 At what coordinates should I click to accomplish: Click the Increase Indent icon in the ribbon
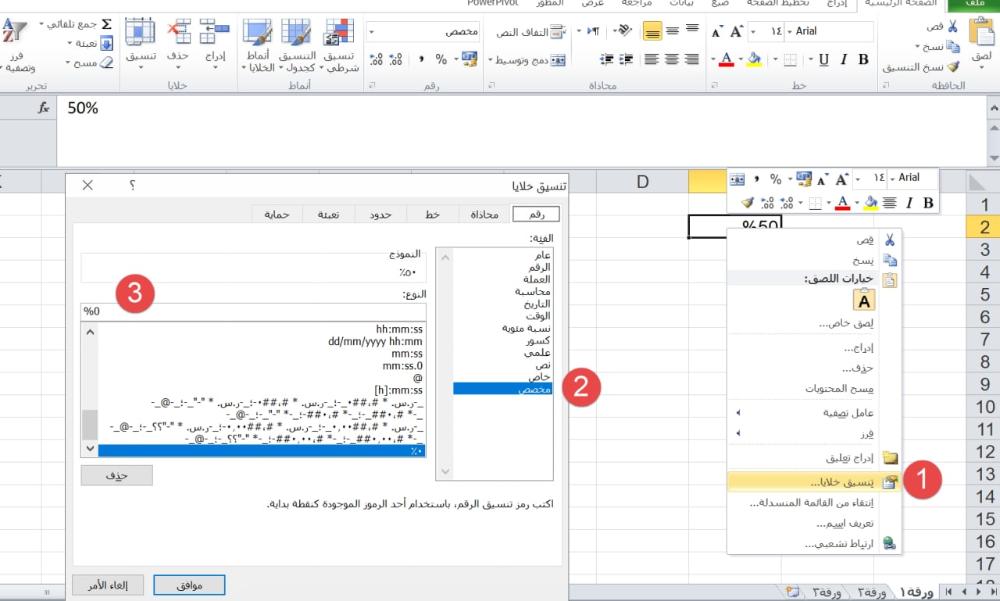pos(607,59)
